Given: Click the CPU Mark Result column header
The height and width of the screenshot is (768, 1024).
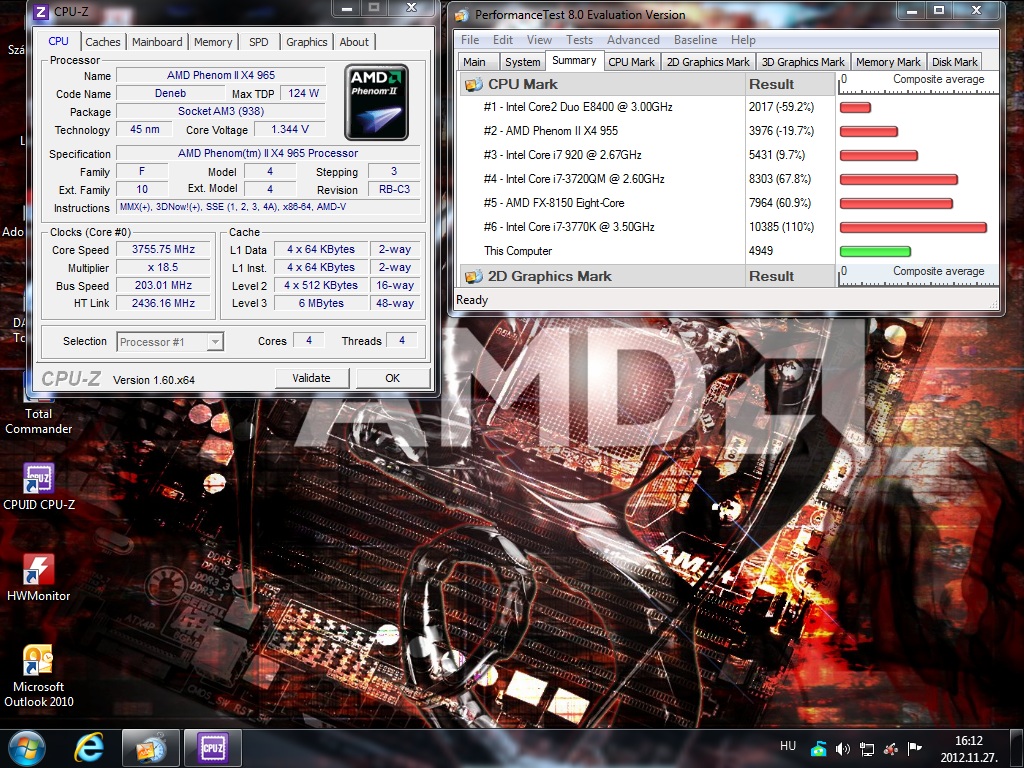Looking at the screenshot, I should point(790,84).
